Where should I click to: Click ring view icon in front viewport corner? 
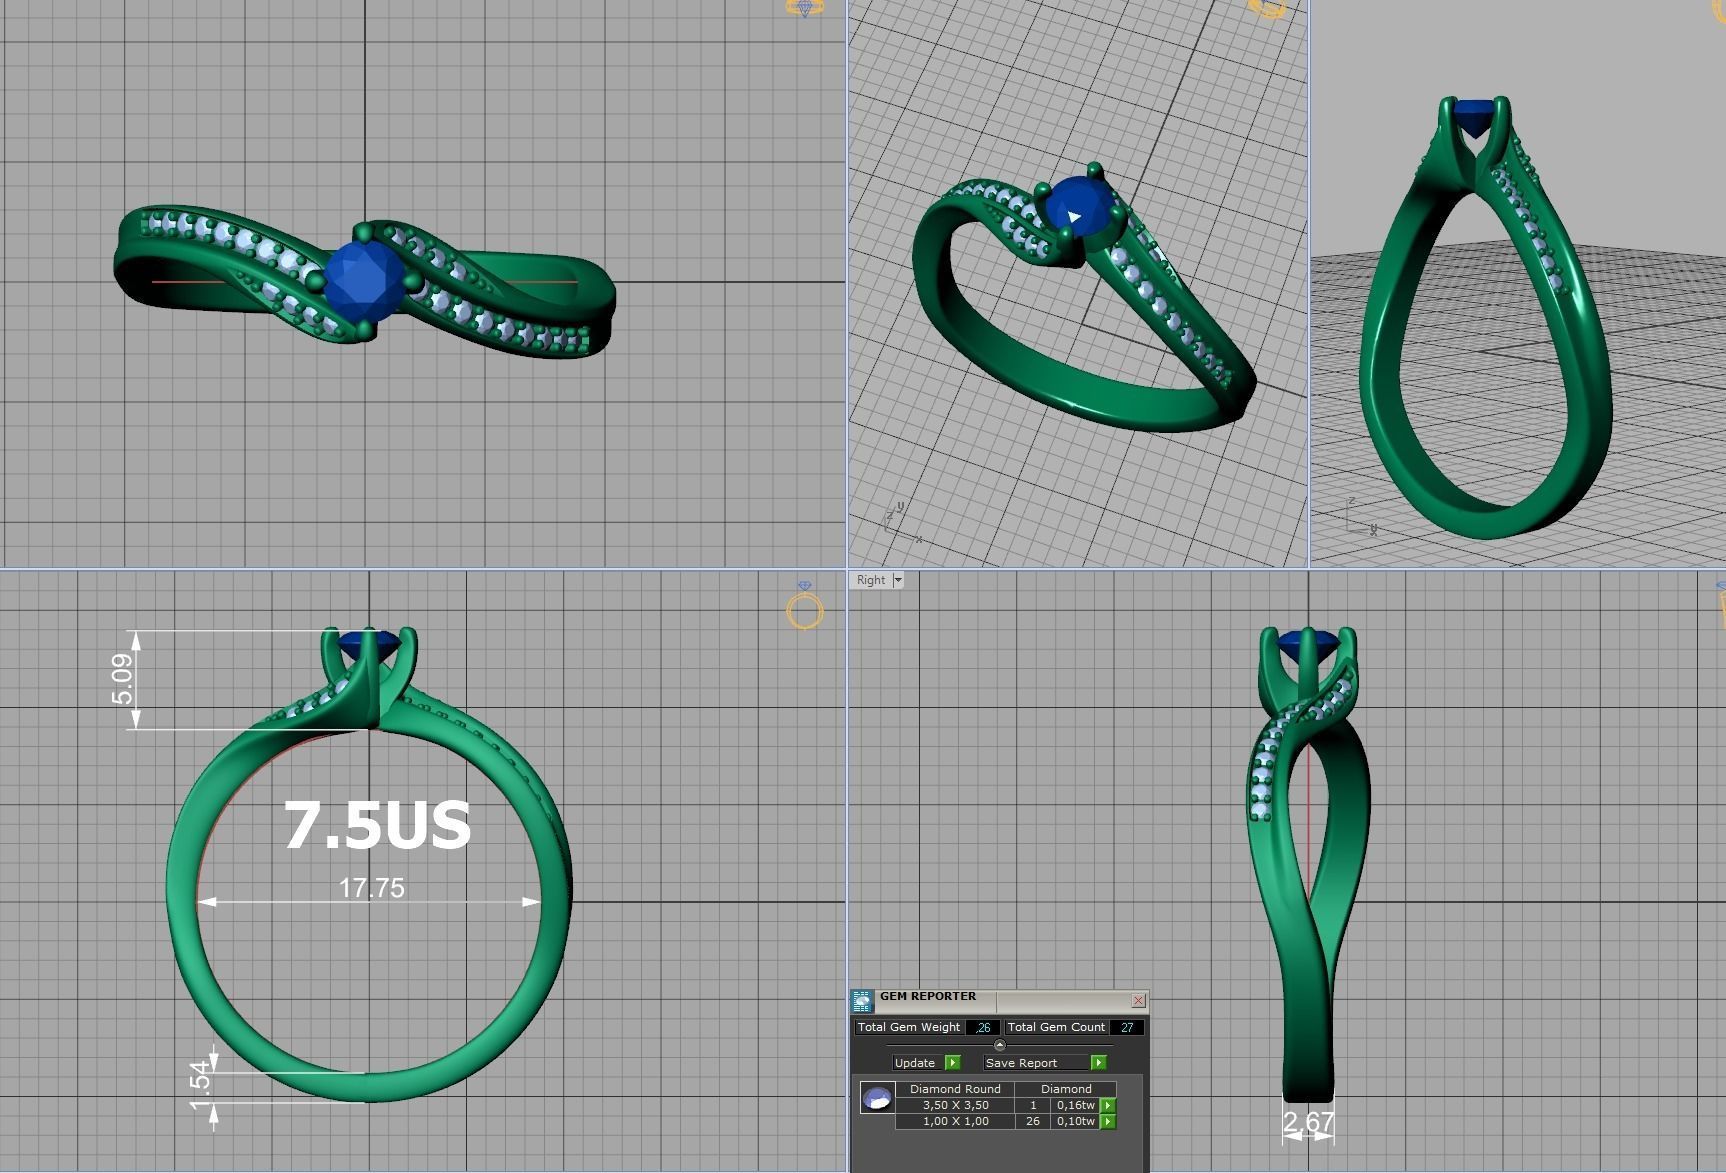[x=805, y=605]
